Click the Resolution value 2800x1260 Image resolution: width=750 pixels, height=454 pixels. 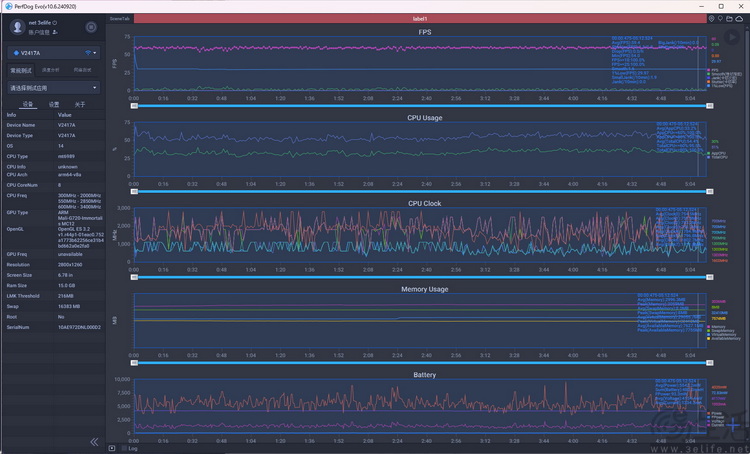point(70,265)
